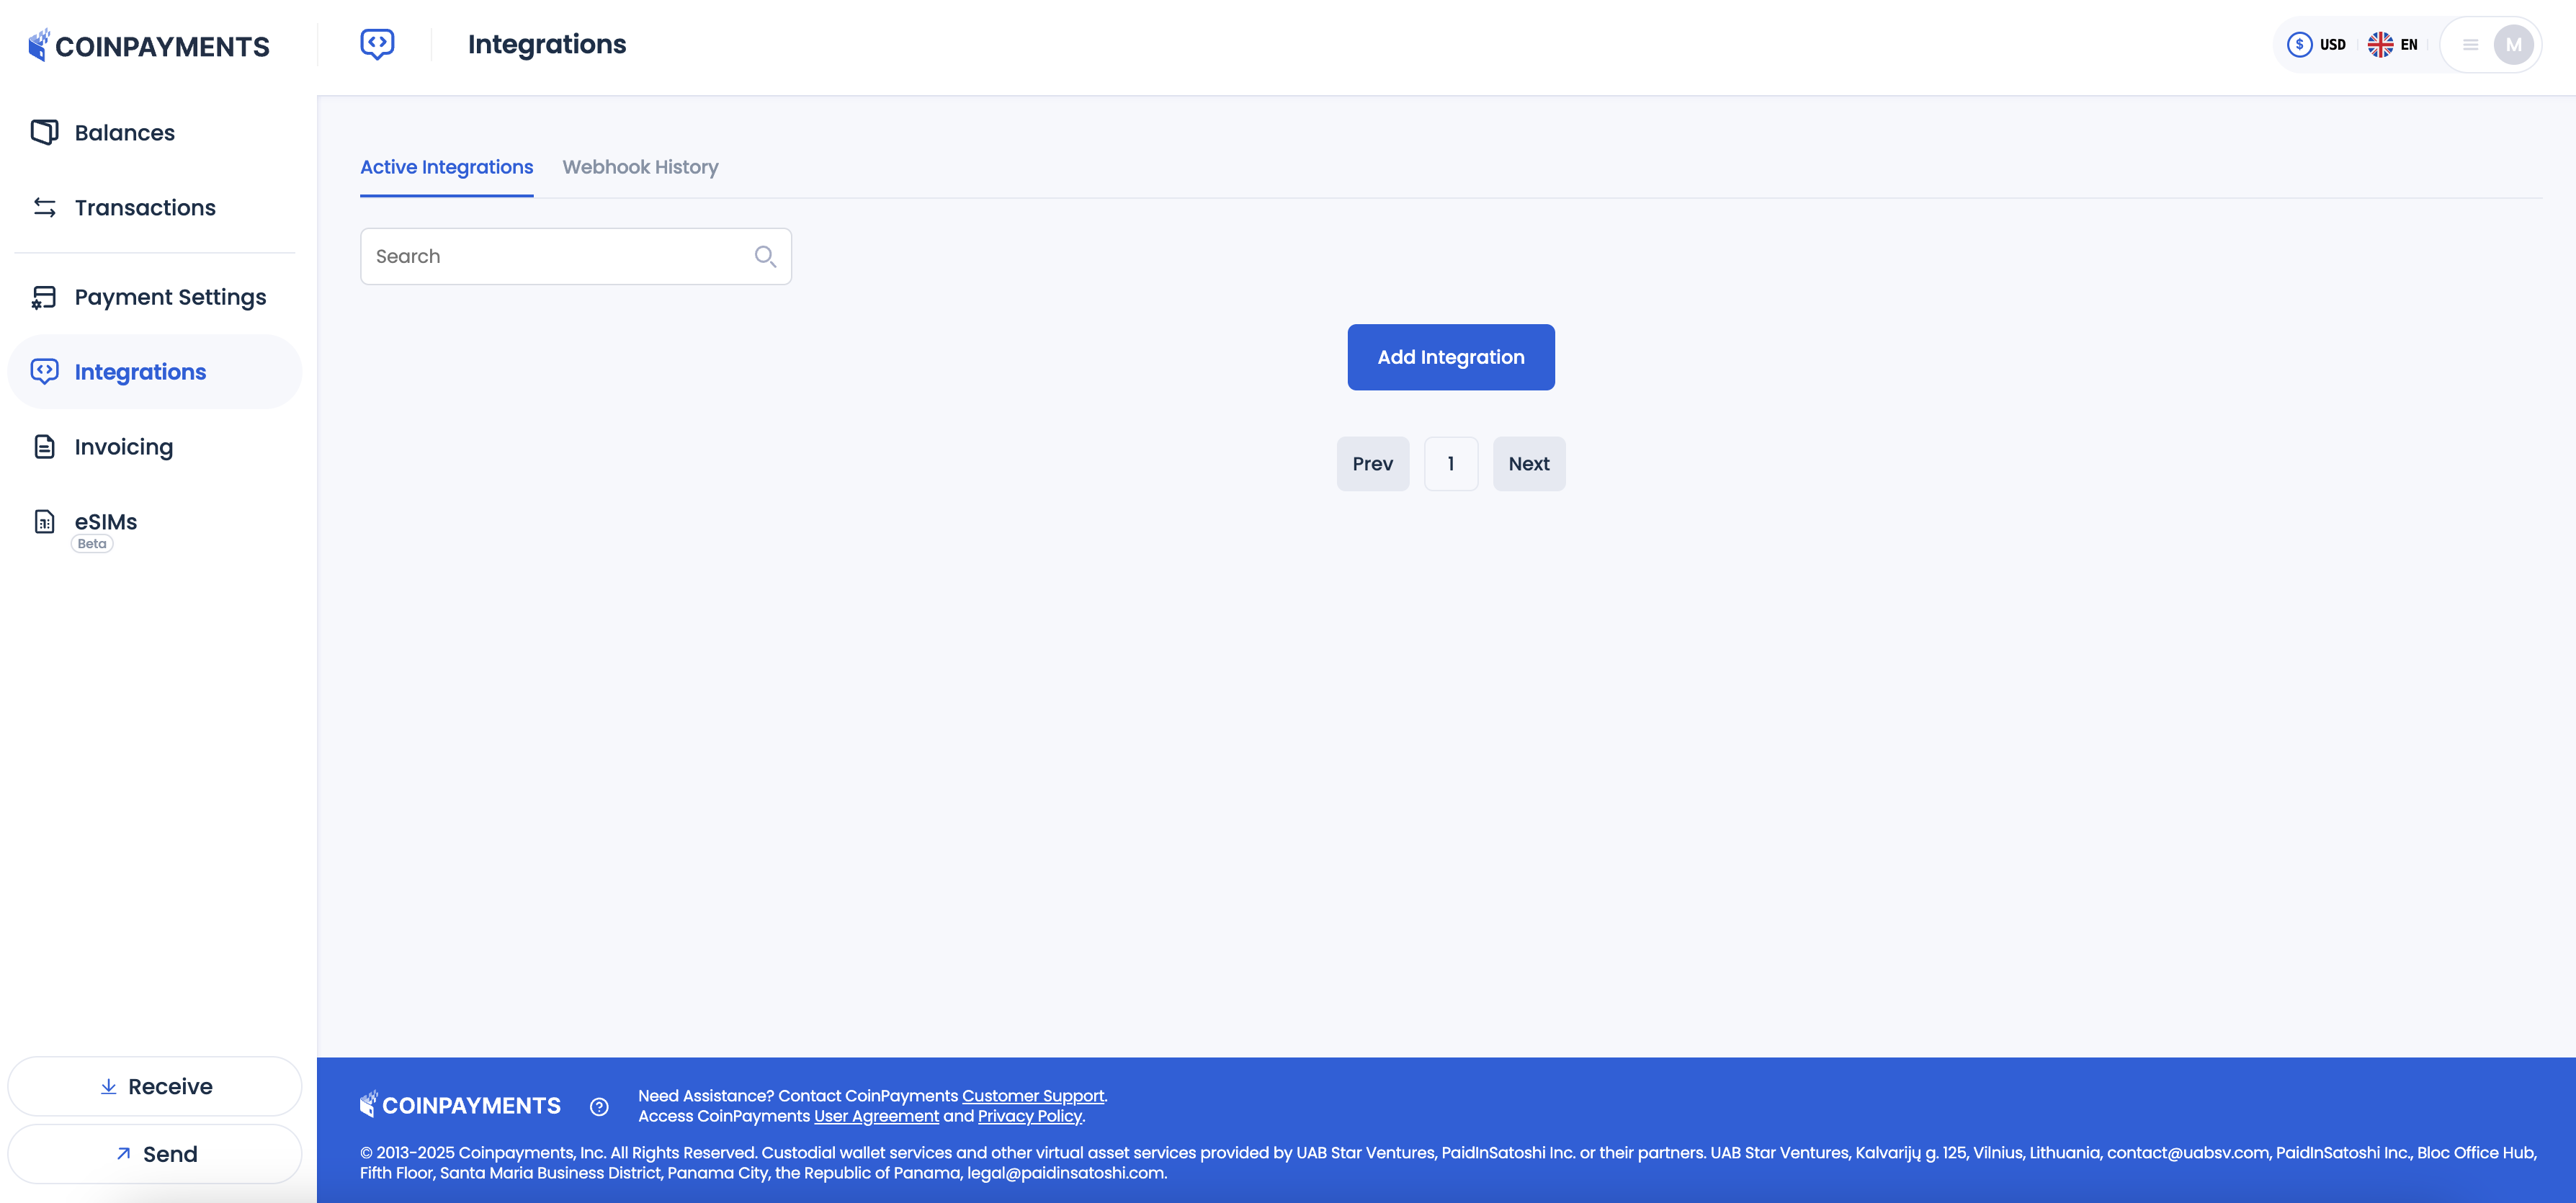The width and height of the screenshot is (2576, 1203).
Task: Open Balances from the sidebar
Action: click(124, 133)
